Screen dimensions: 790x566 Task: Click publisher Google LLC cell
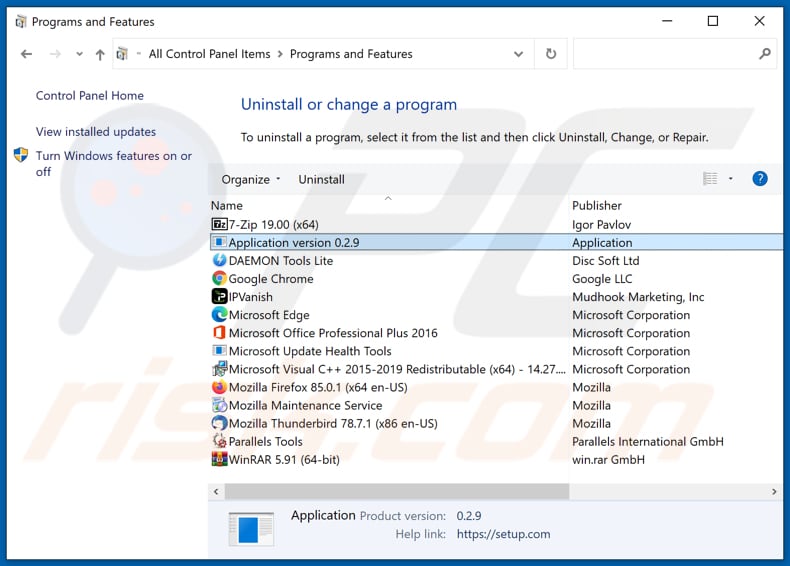[602, 279]
